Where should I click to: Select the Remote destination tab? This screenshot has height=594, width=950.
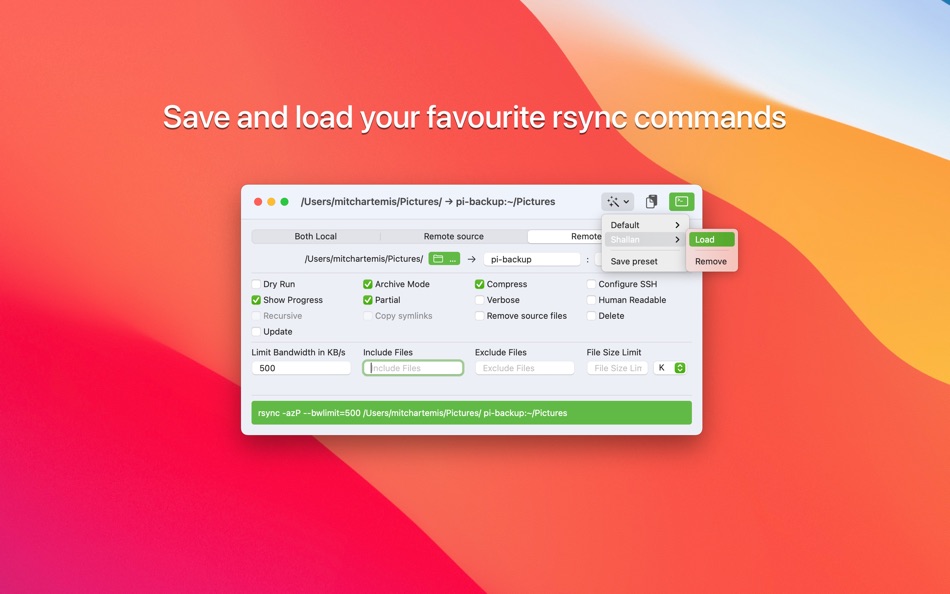[565, 236]
